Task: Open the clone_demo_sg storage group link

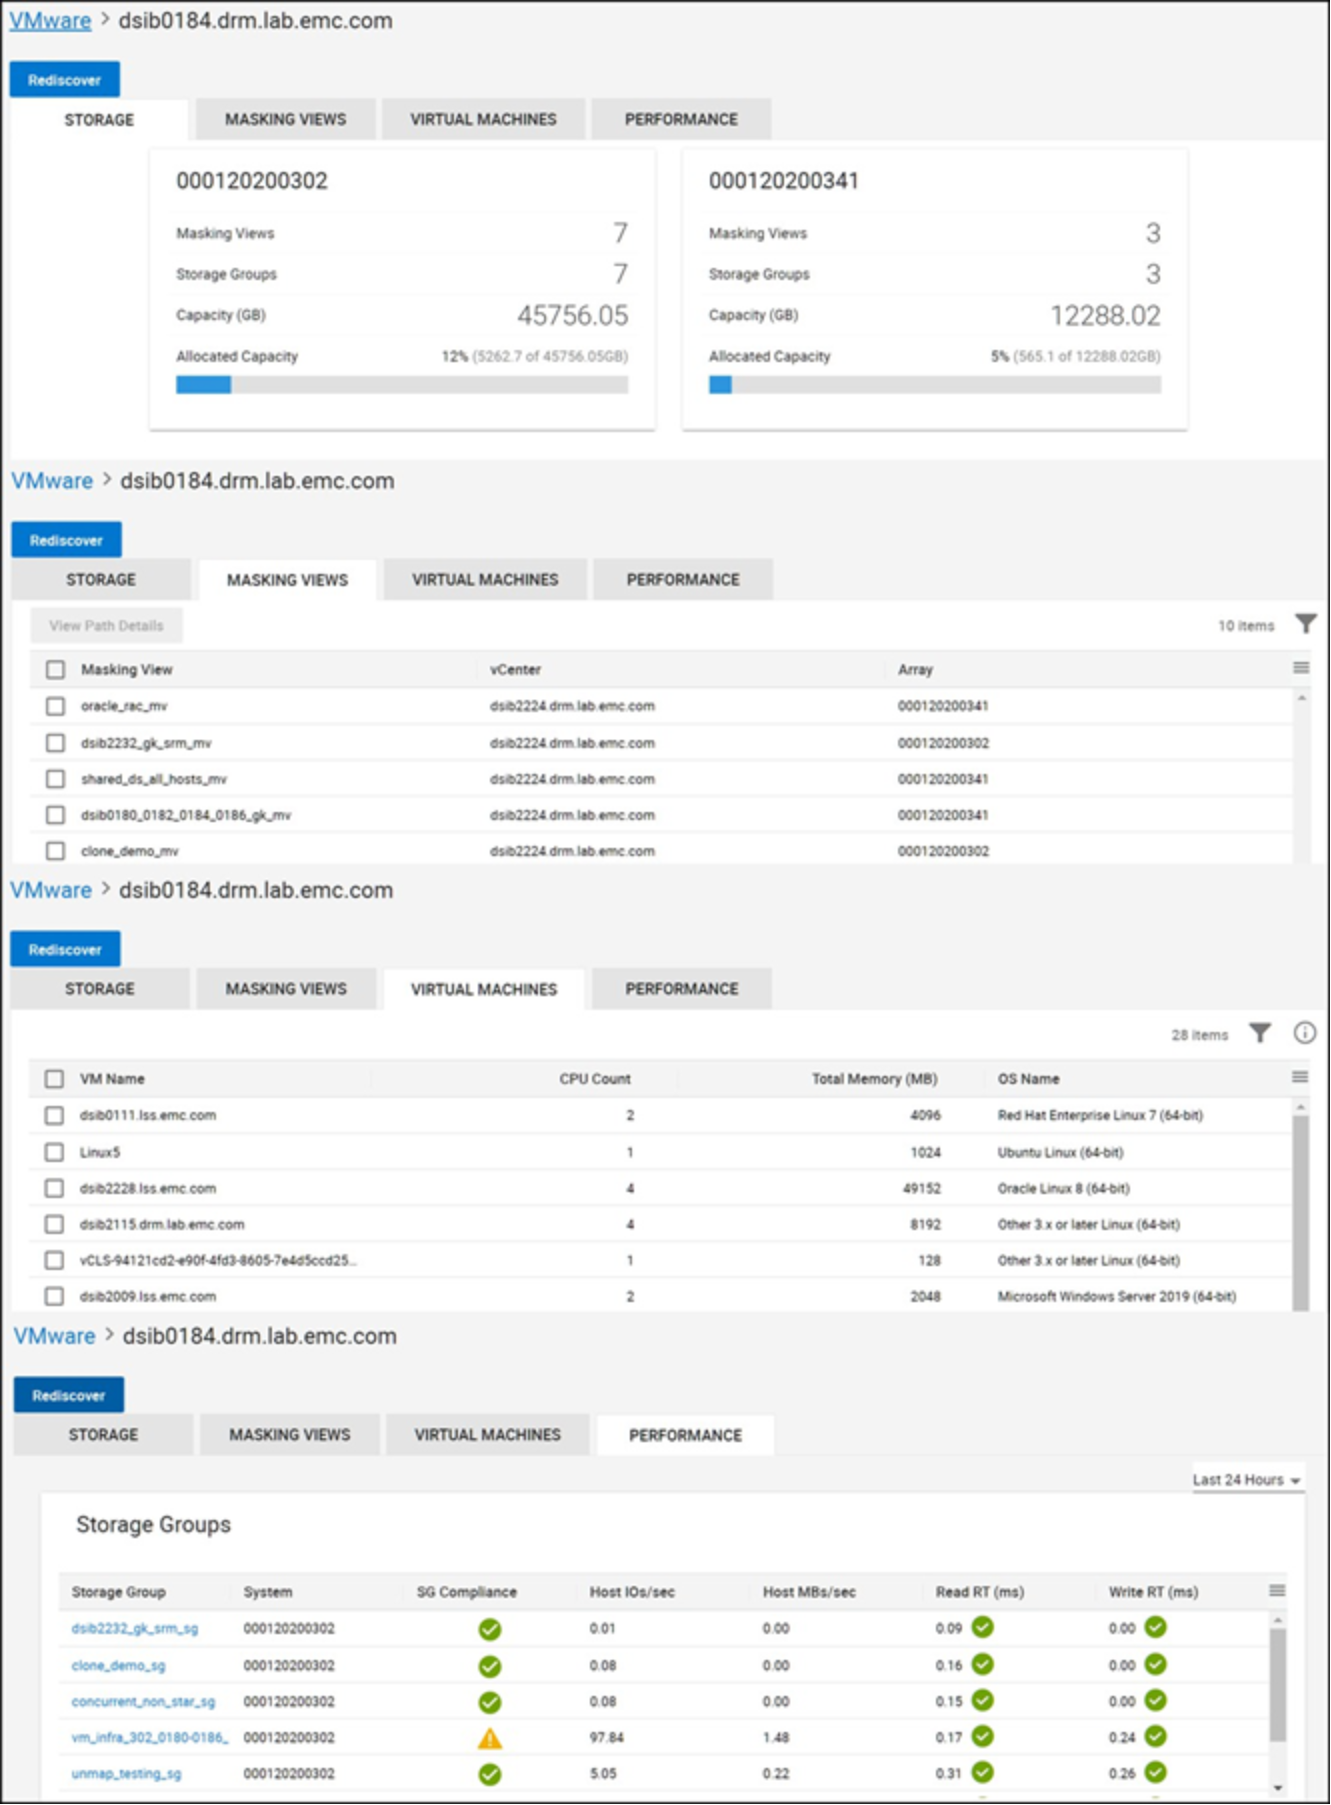Action: click(118, 1665)
